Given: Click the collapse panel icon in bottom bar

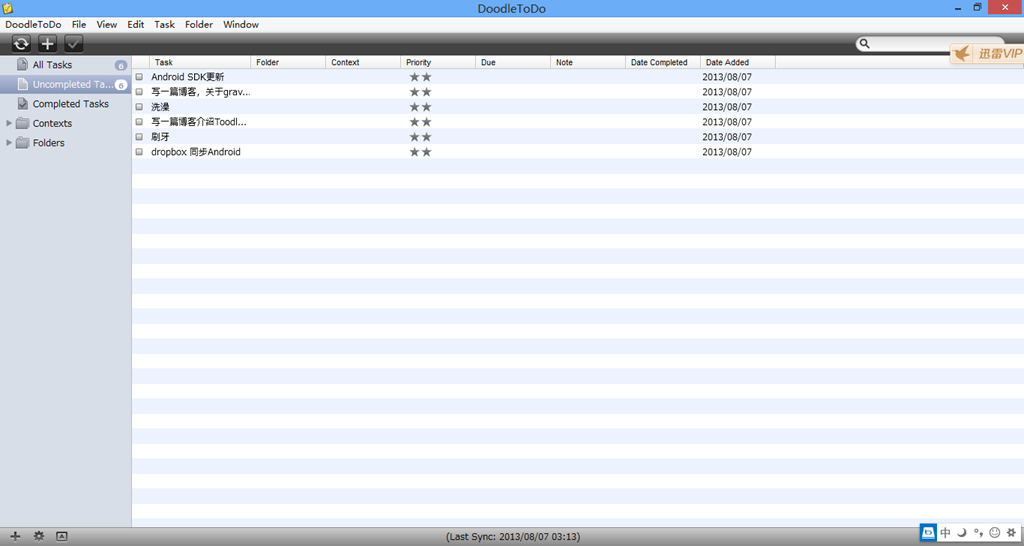Looking at the screenshot, I should point(62,536).
